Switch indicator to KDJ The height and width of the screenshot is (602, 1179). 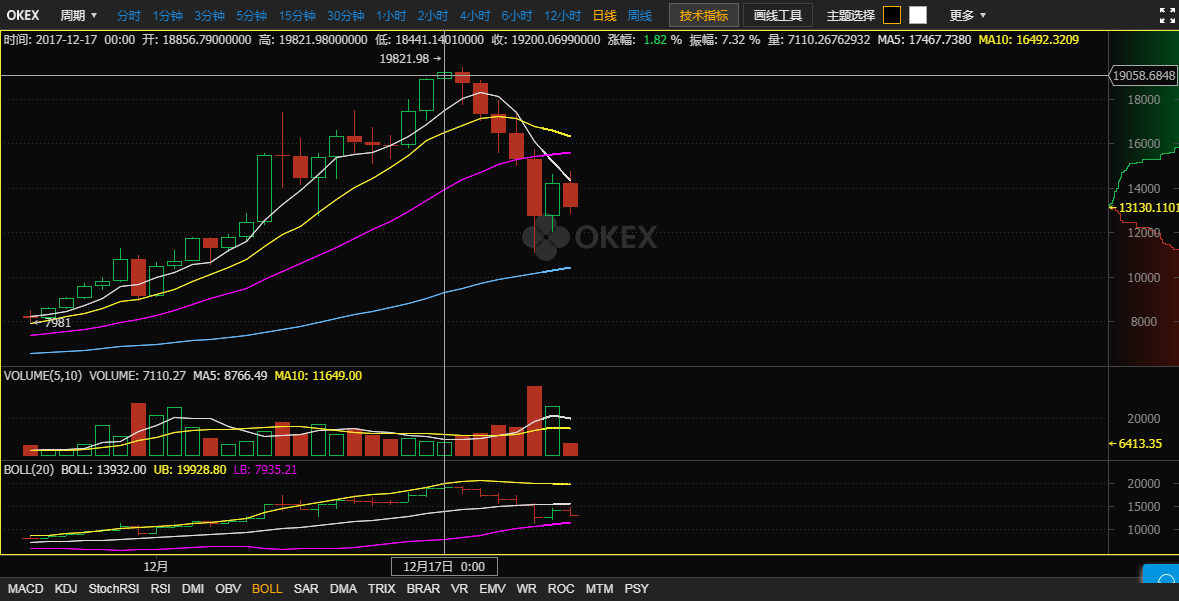point(66,589)
